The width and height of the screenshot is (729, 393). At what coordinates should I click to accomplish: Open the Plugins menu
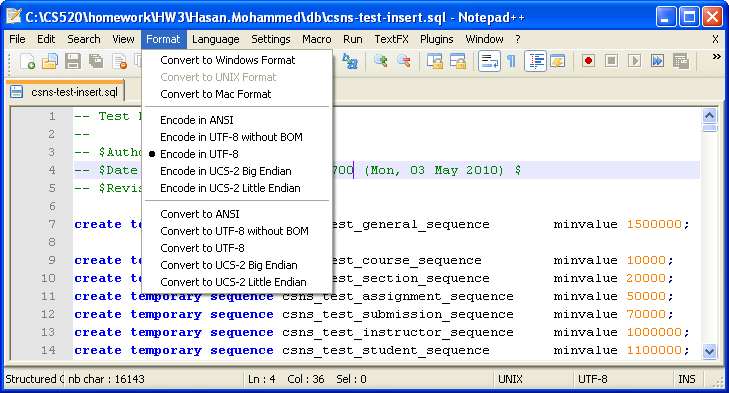[437, 39]
